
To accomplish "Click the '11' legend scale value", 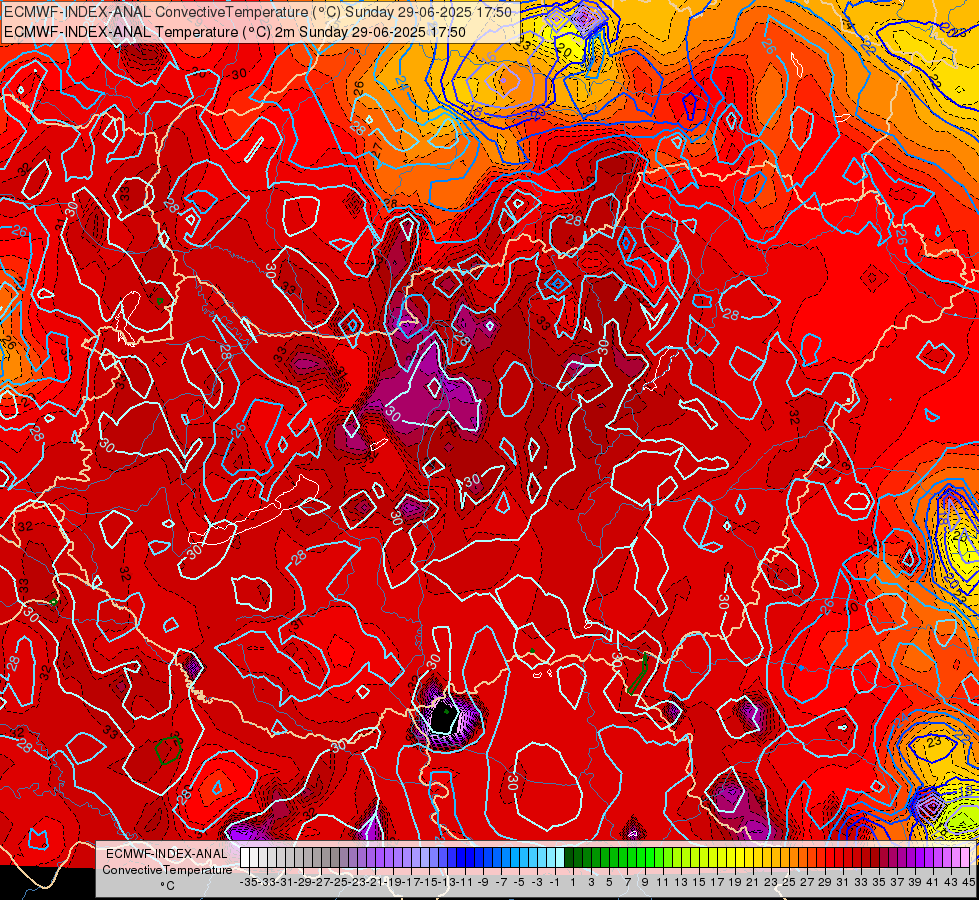I will coord(663,882).
